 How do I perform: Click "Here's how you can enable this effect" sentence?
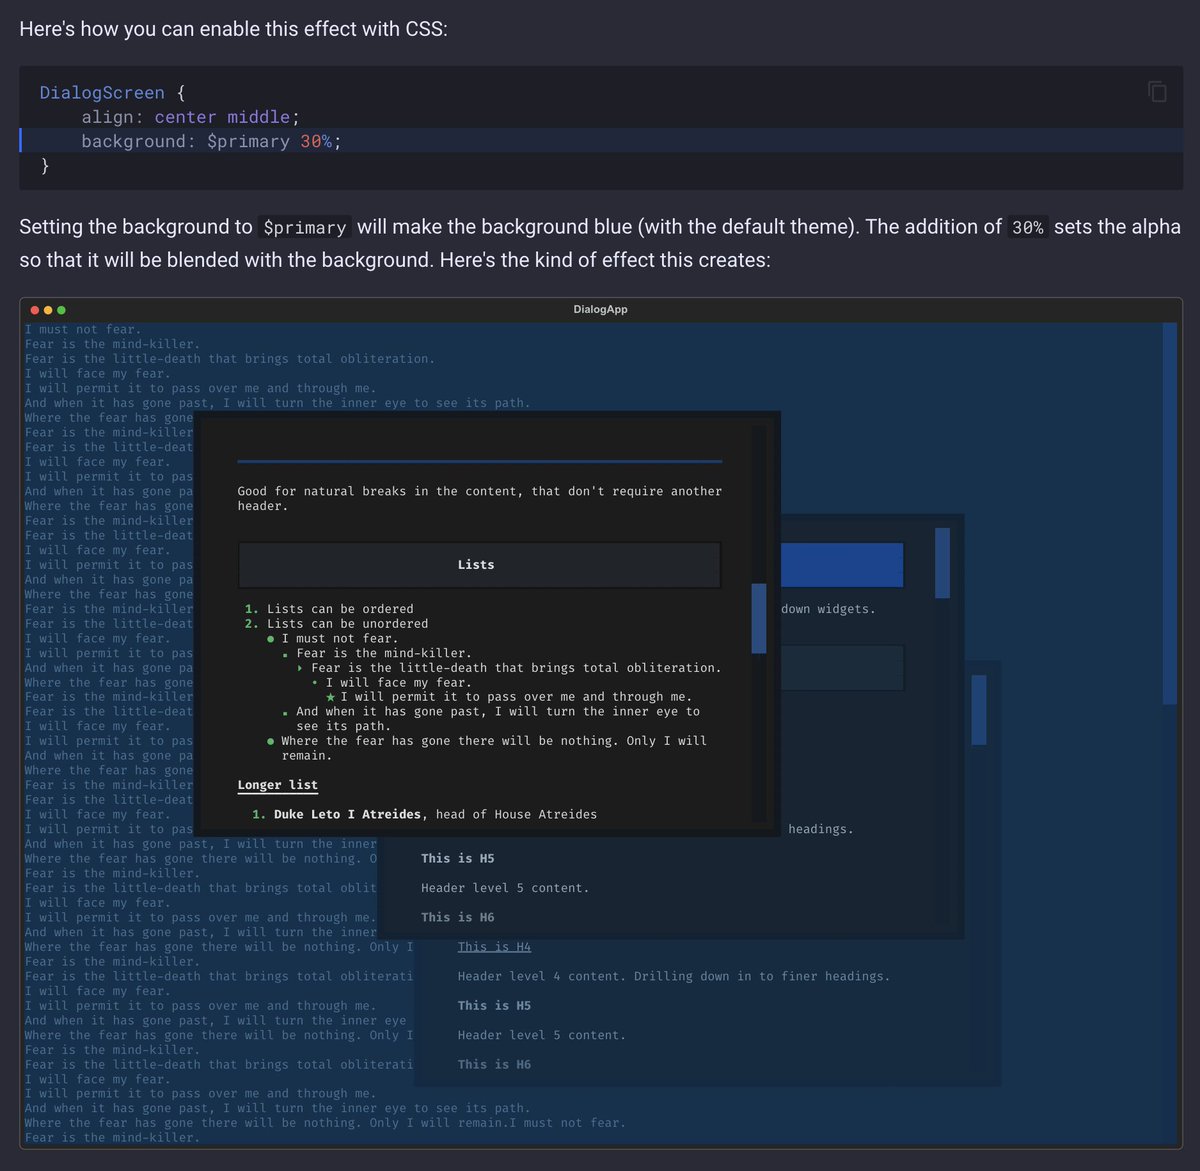tap(233, 29)
